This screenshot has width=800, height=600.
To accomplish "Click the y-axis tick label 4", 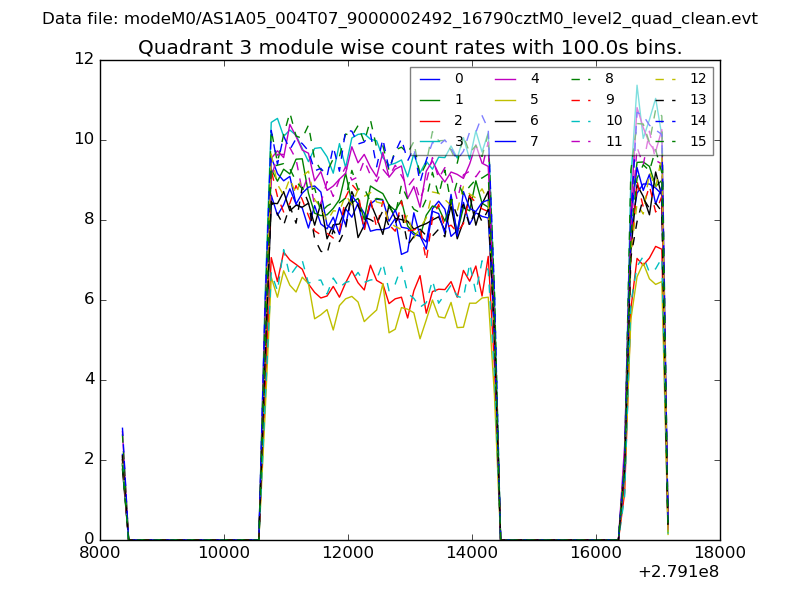I will (x=88, y=379).
